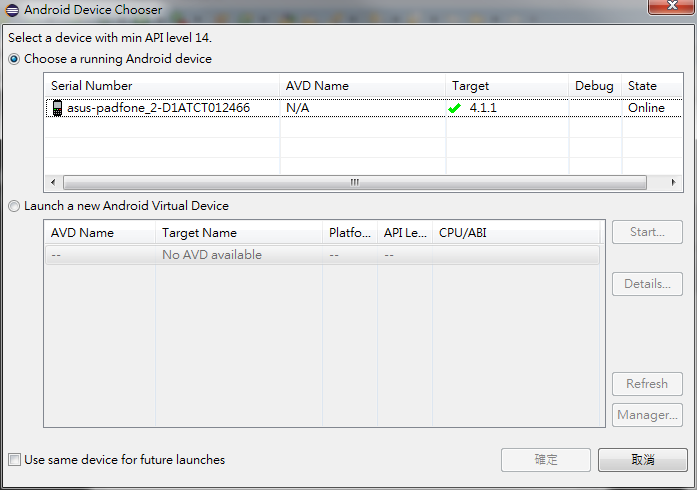Click the horizontal scrollbar's right arrow
This screenshot has width=697, height=490.
(x=674, y=182)
